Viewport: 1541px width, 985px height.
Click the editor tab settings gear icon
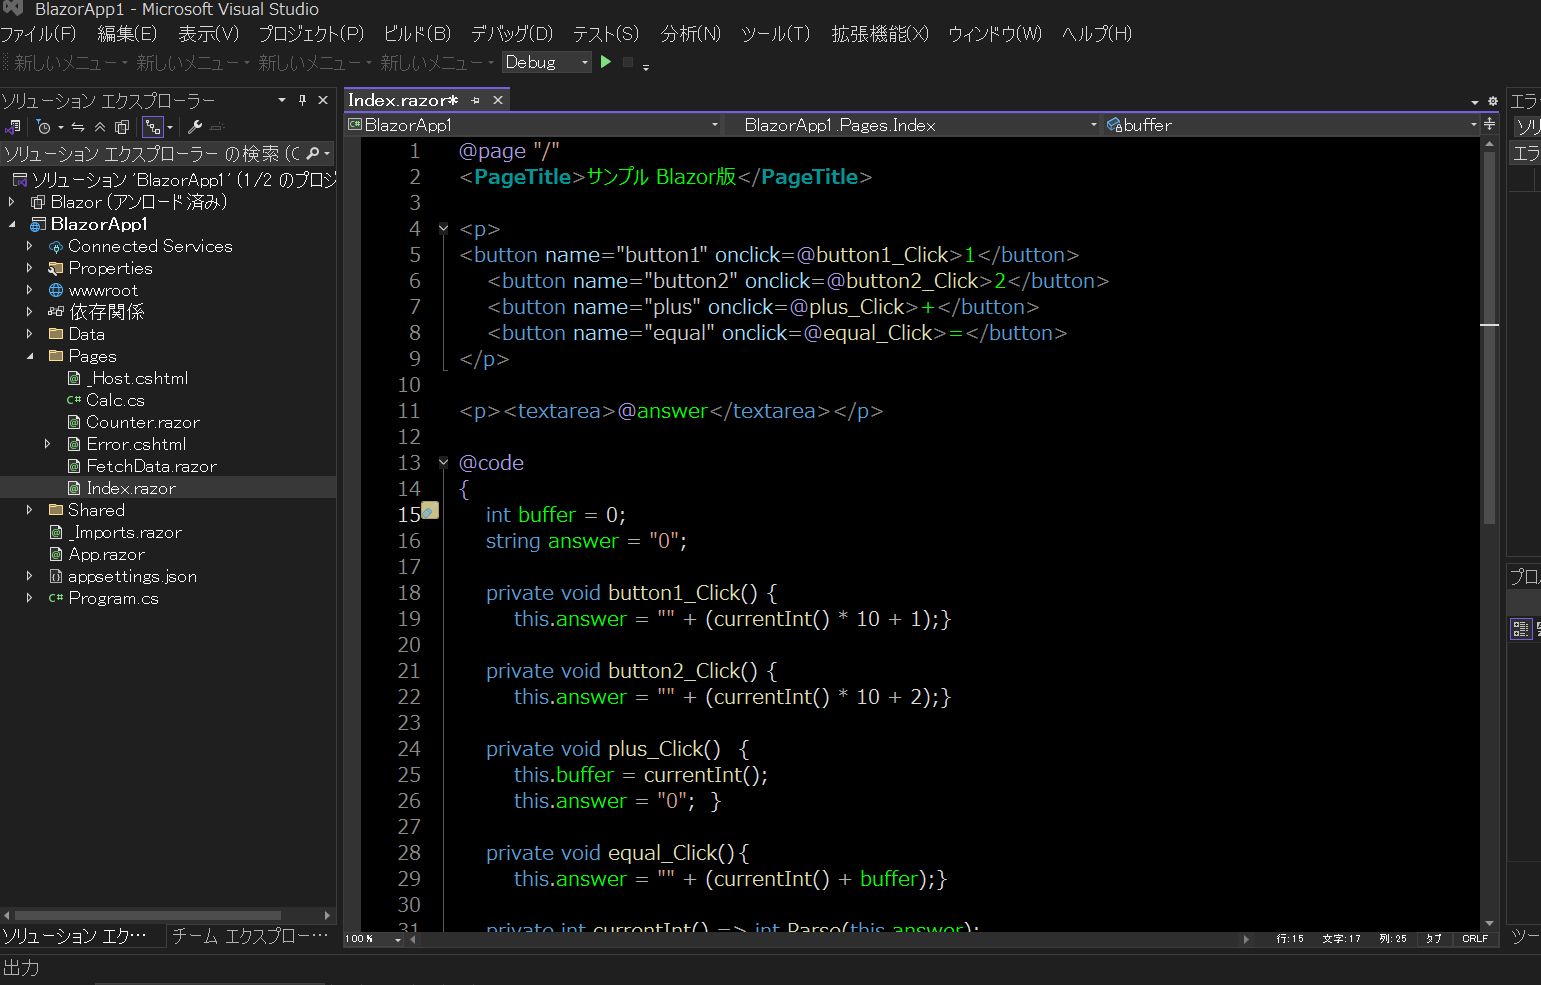point(1493,101)
